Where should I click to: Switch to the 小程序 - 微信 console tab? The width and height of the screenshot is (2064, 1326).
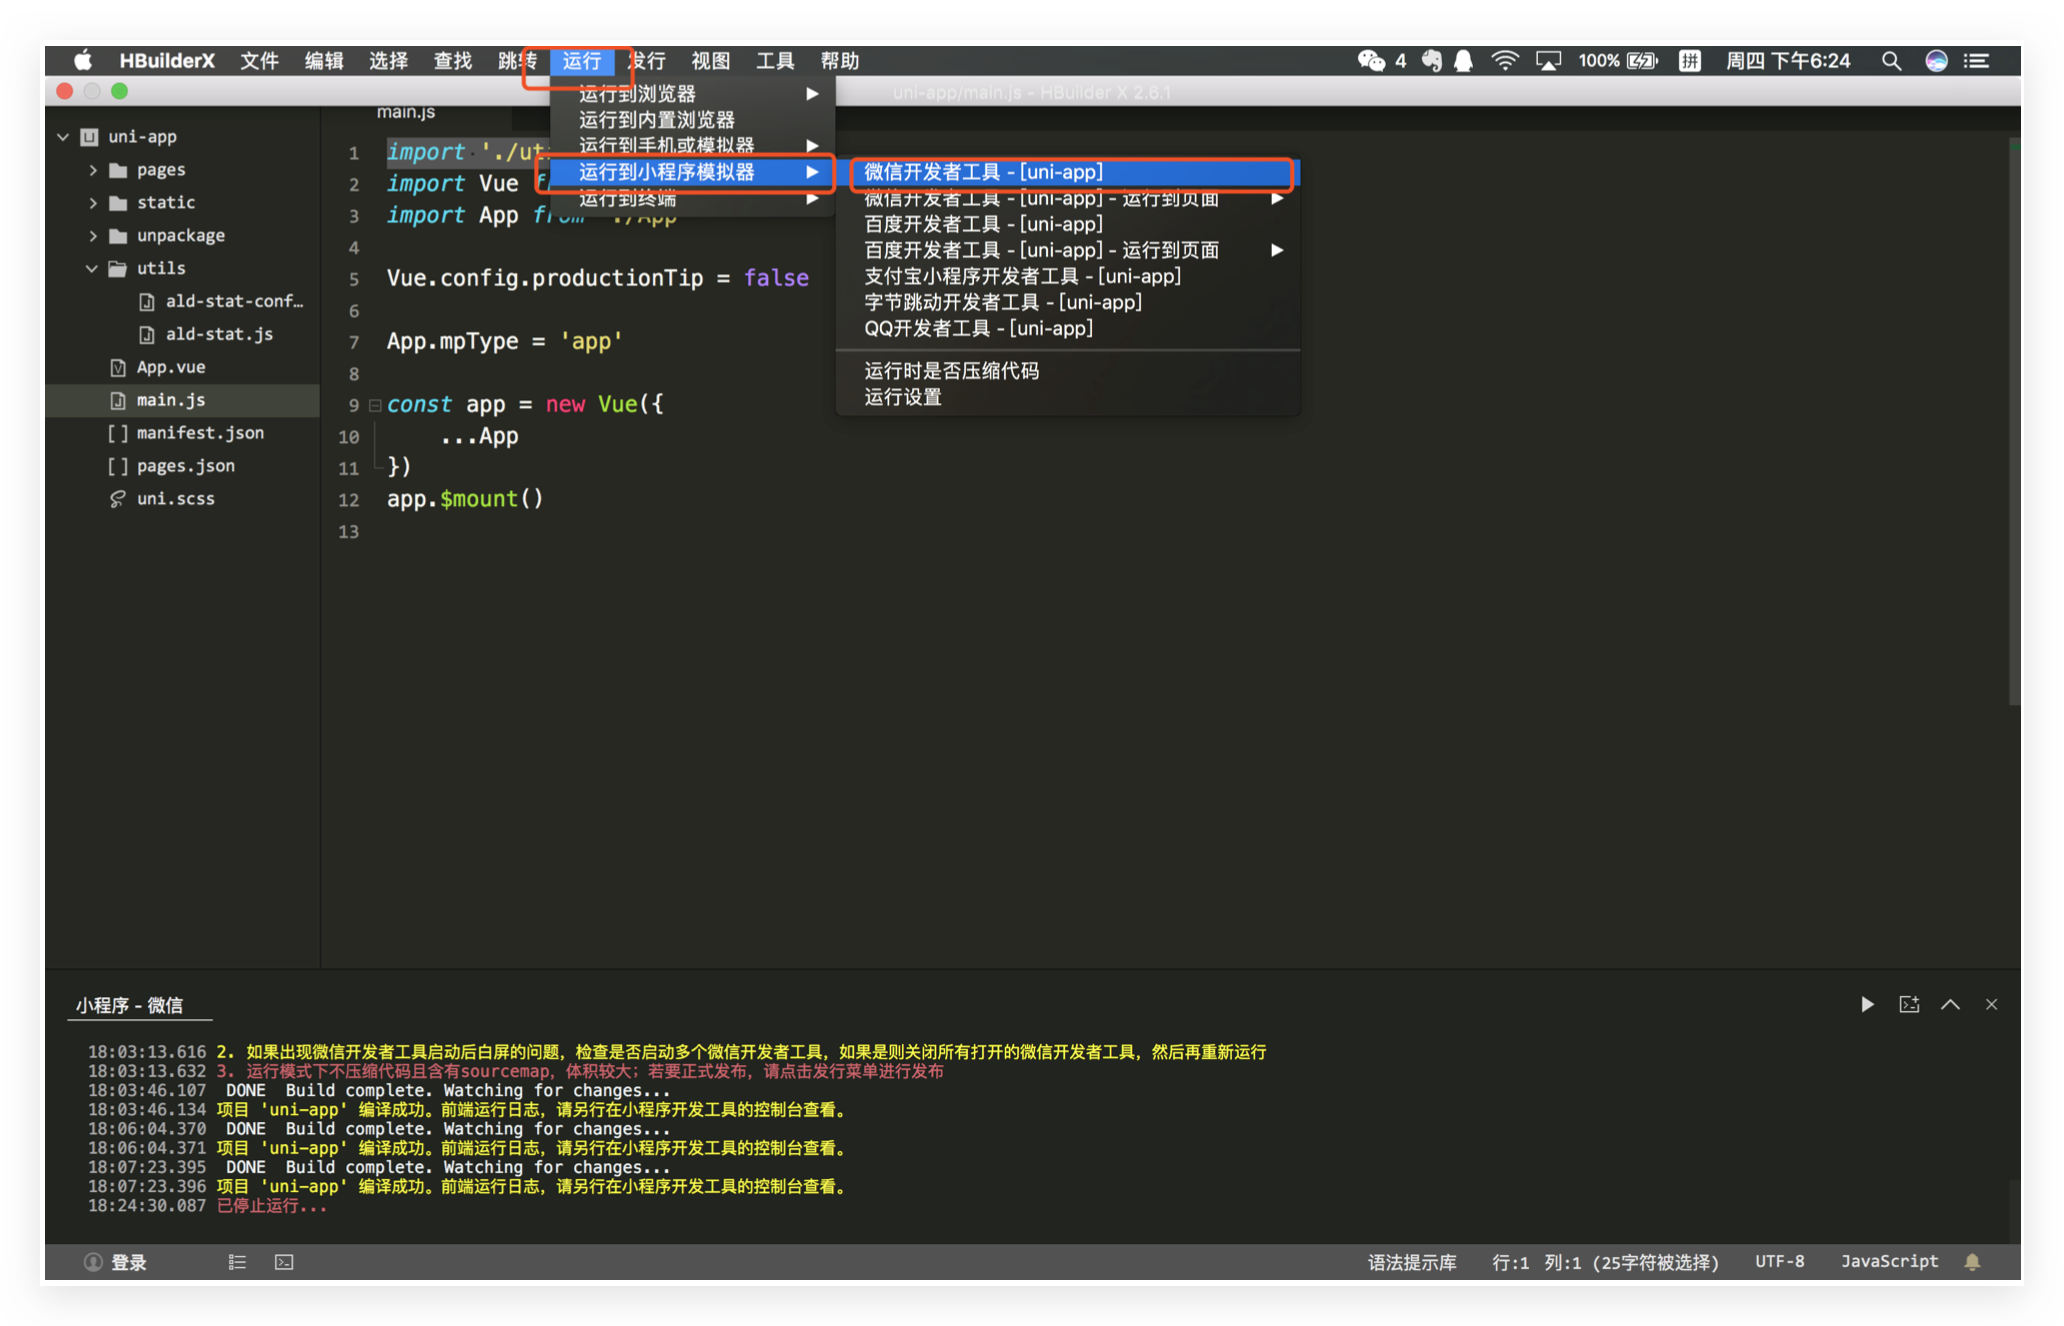130,1005
